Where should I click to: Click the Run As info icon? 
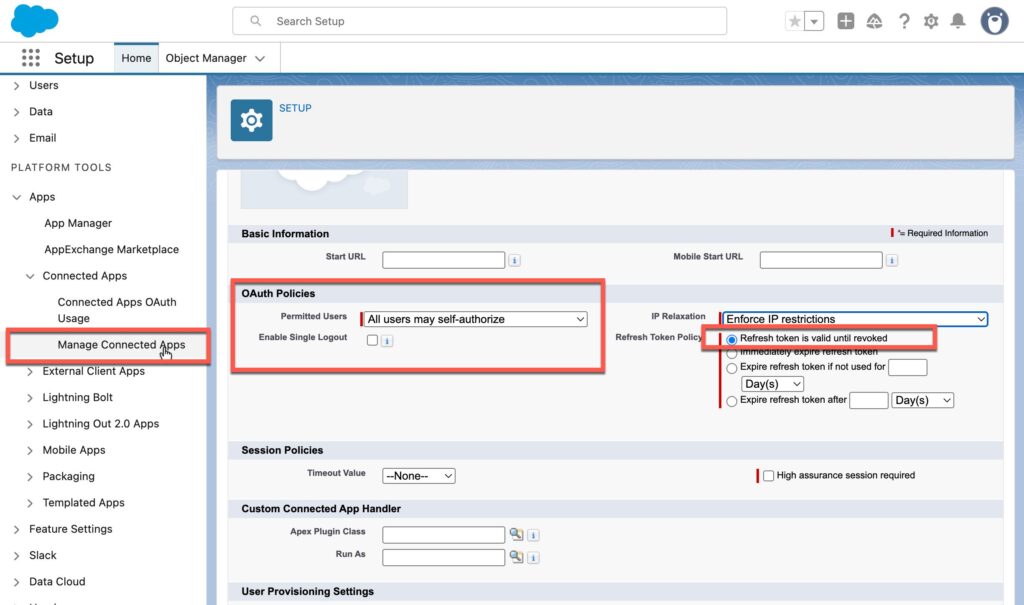pyautogui.click(x=533, y=557)
